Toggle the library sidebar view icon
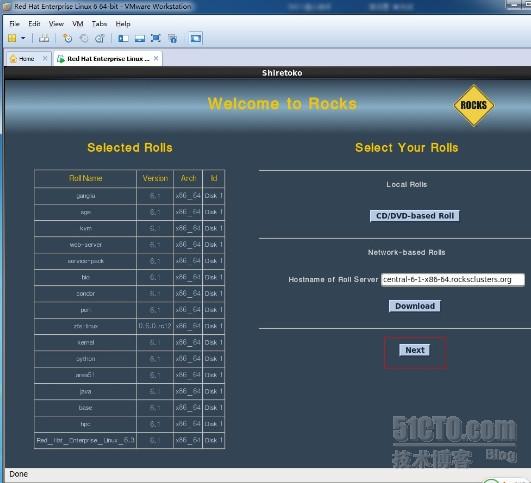Image resolution: width=531 pixels, height=483 pixels. [x=123, y=38]
